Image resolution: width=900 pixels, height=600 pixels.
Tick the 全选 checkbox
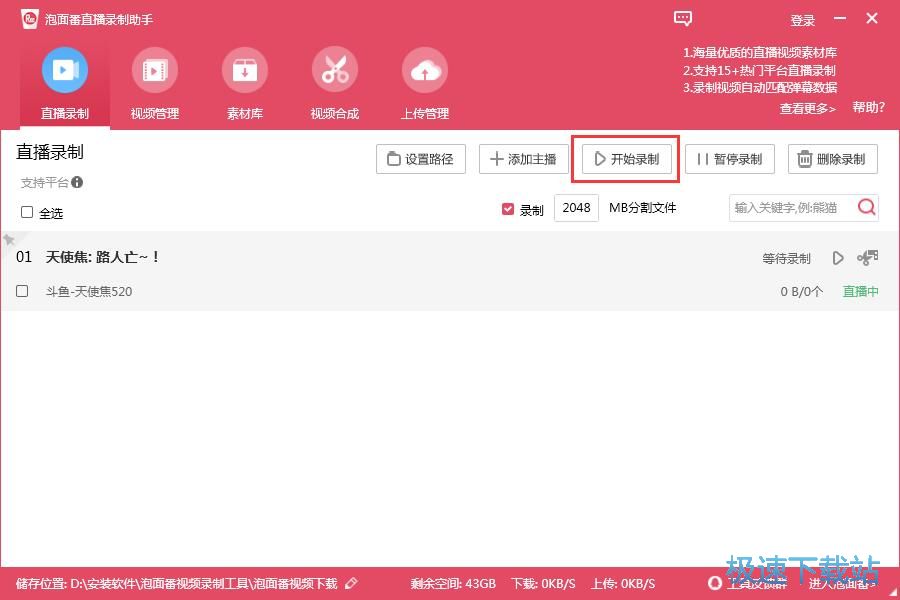(x=27, y=212)
